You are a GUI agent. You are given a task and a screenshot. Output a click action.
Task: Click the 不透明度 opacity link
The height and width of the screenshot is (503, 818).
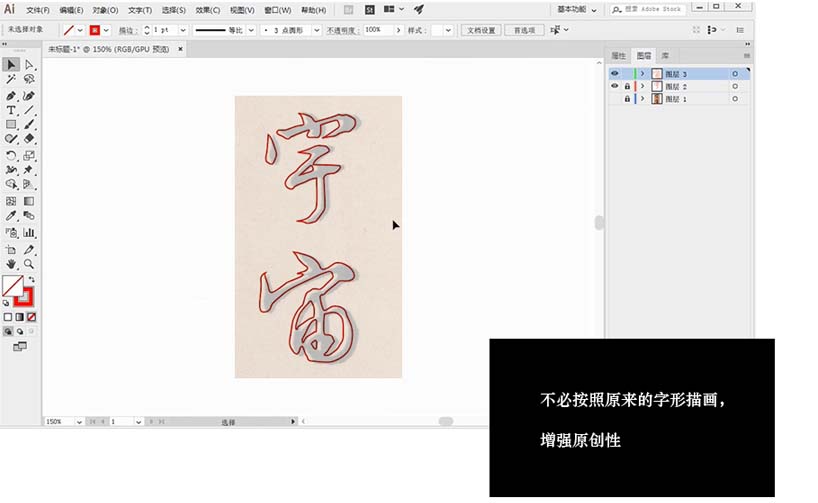point(341,30)
